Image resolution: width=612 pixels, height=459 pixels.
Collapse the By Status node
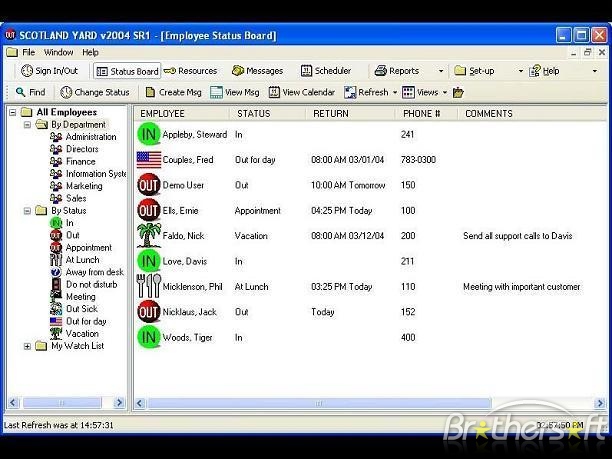tap(27, 211)
